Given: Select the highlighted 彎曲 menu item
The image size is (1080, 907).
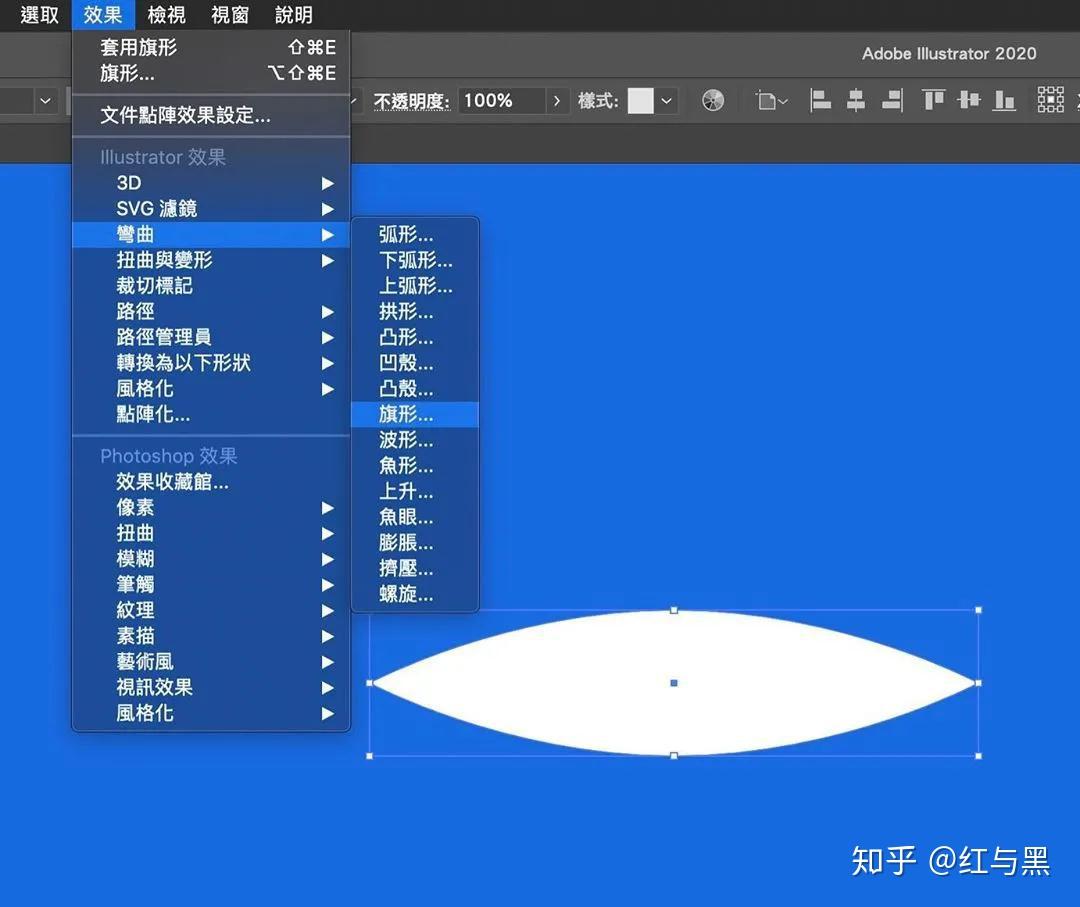Looking at the screenshot, I should point(211,234).
